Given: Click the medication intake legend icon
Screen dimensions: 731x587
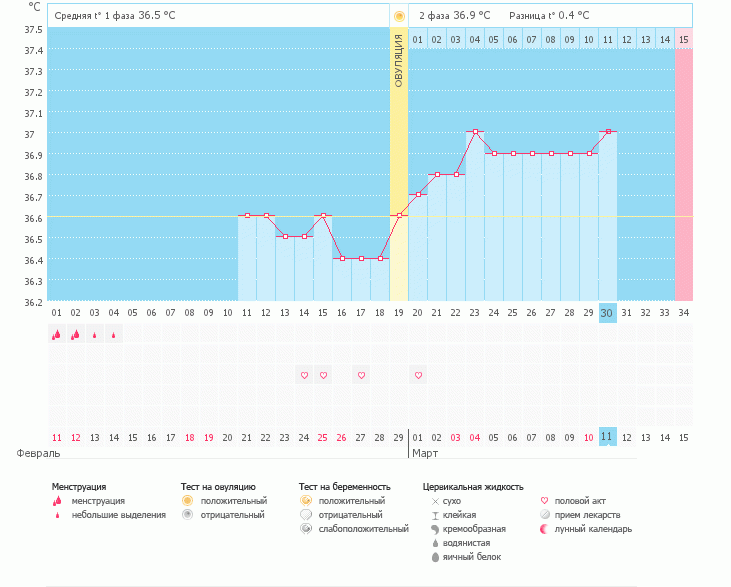Looking at the screenshot, I should point(544,514).
